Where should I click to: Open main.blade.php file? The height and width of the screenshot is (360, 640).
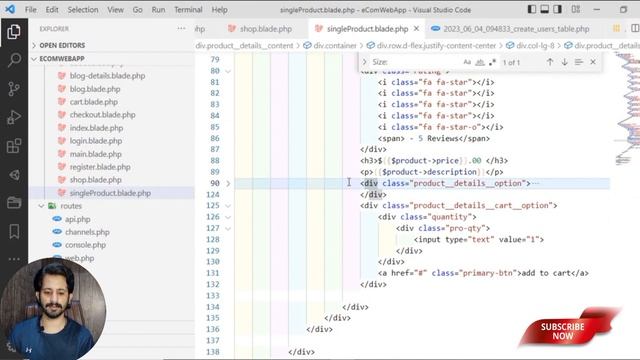pos(96,154)
